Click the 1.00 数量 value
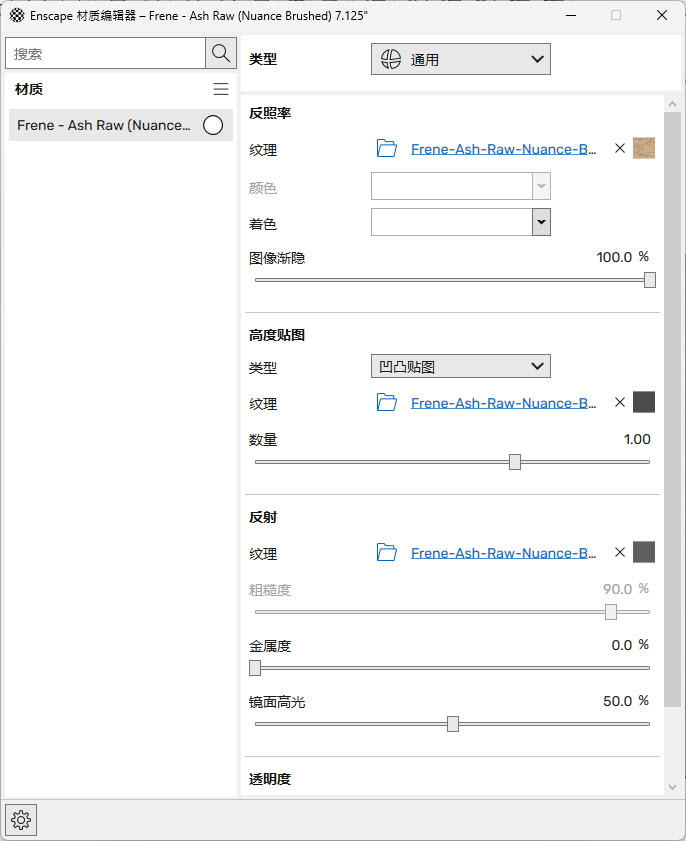Image resolution: width=686 pixels, height=841 pixels. point(637,439)
